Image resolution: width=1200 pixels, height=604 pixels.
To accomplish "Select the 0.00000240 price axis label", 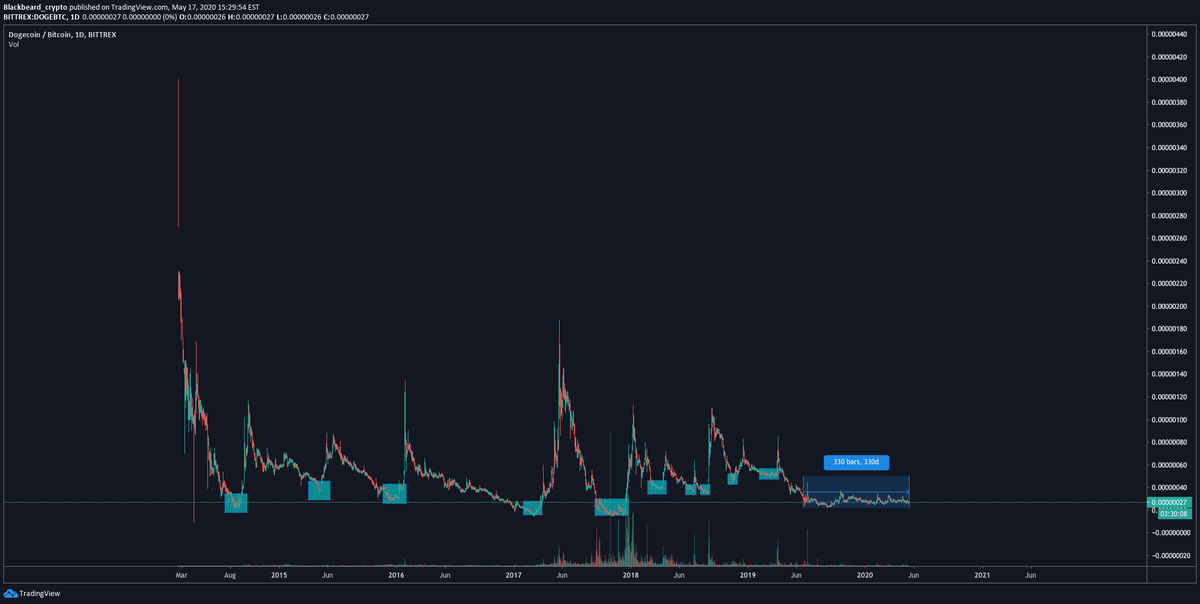I will (x=1169, y=261).
